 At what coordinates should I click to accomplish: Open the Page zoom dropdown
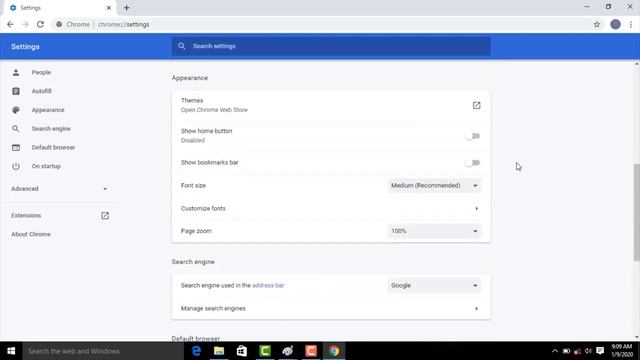(x=434, y=231)
